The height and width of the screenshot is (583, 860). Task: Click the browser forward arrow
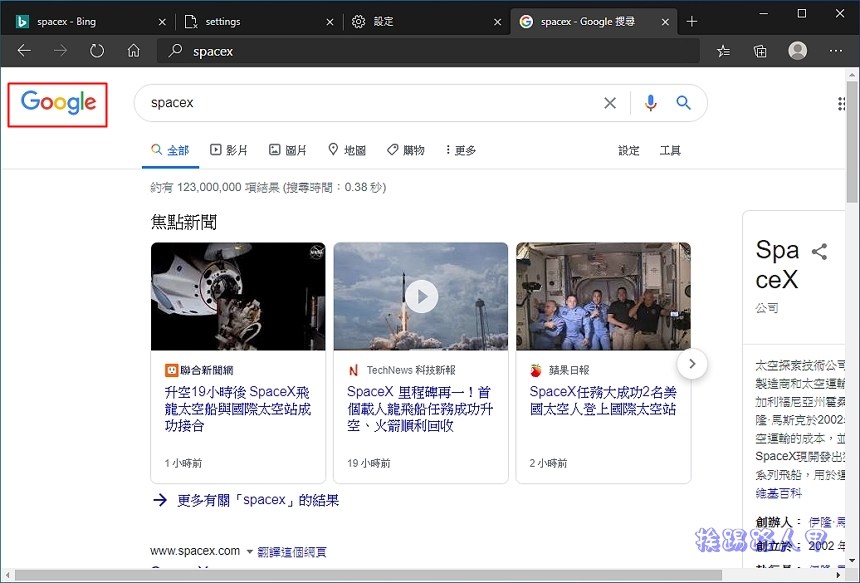pos(60,51)
